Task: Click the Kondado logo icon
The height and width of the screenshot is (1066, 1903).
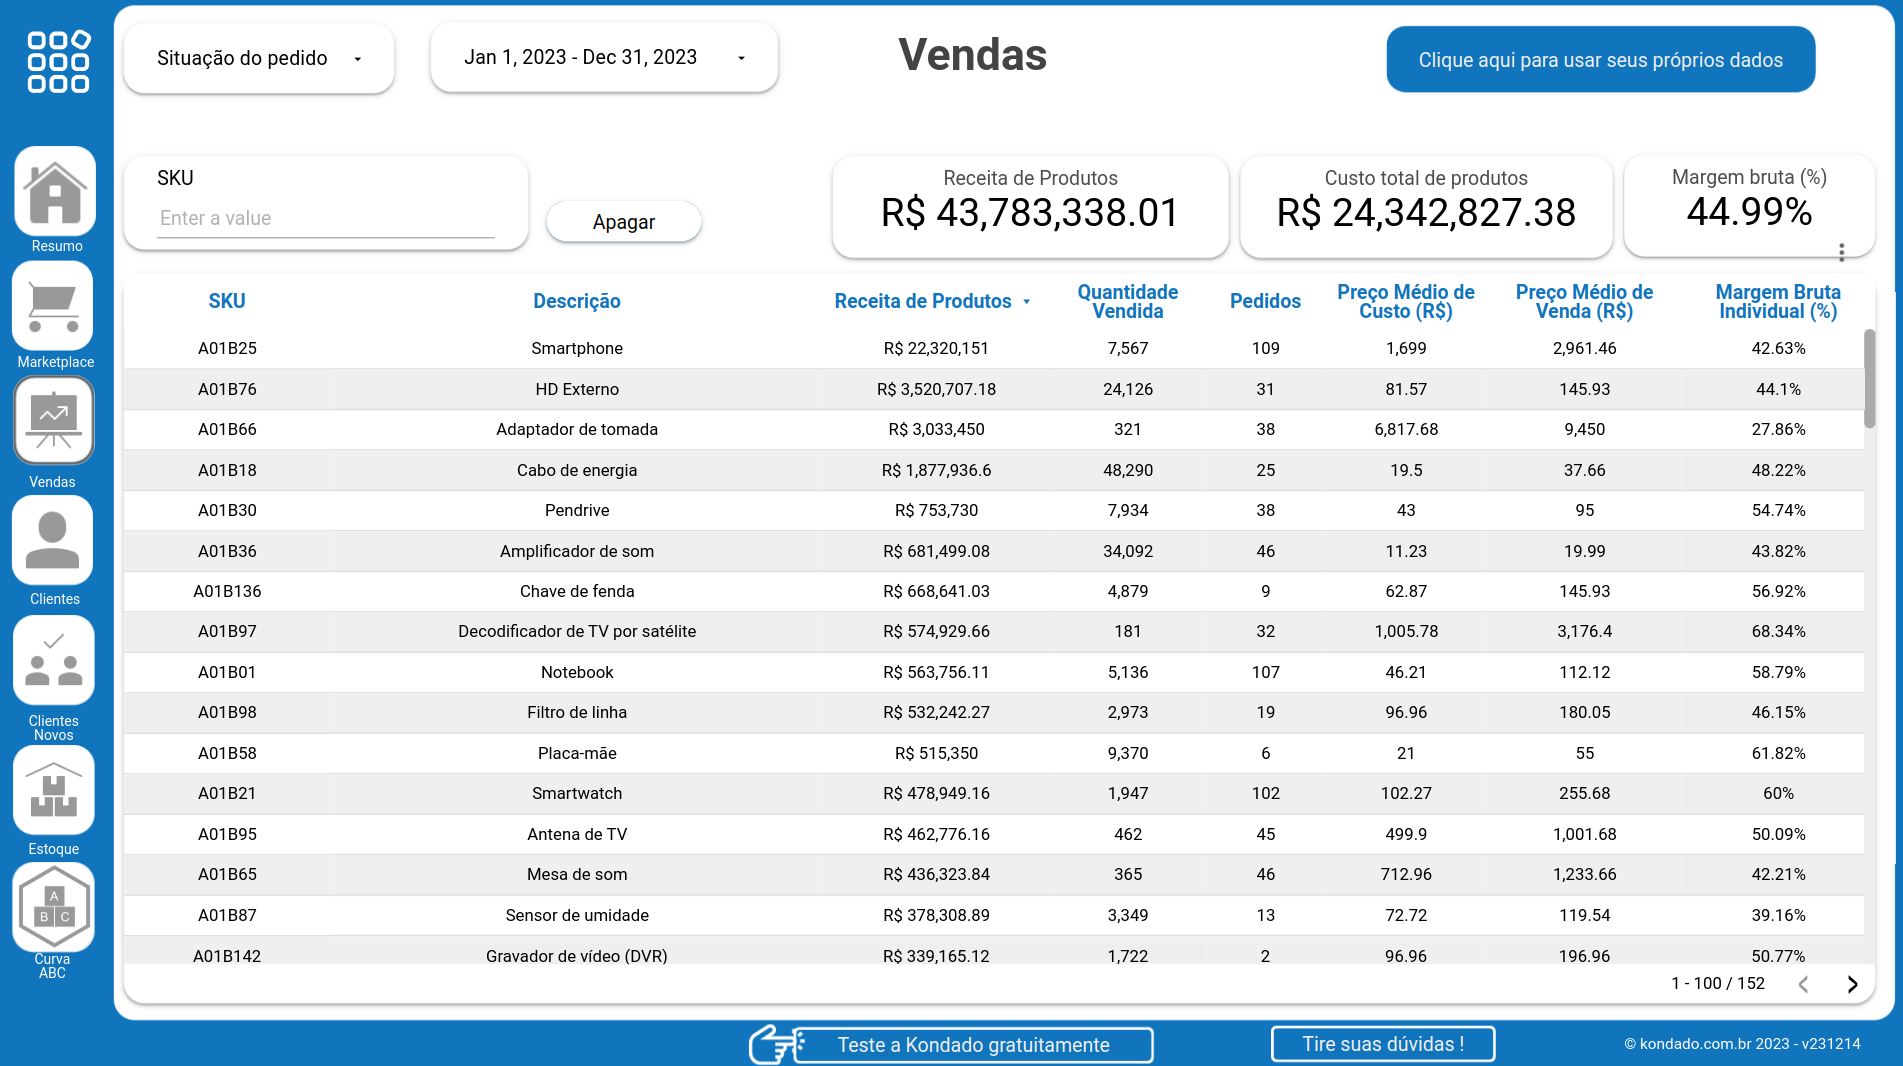Action: point(58,62)
